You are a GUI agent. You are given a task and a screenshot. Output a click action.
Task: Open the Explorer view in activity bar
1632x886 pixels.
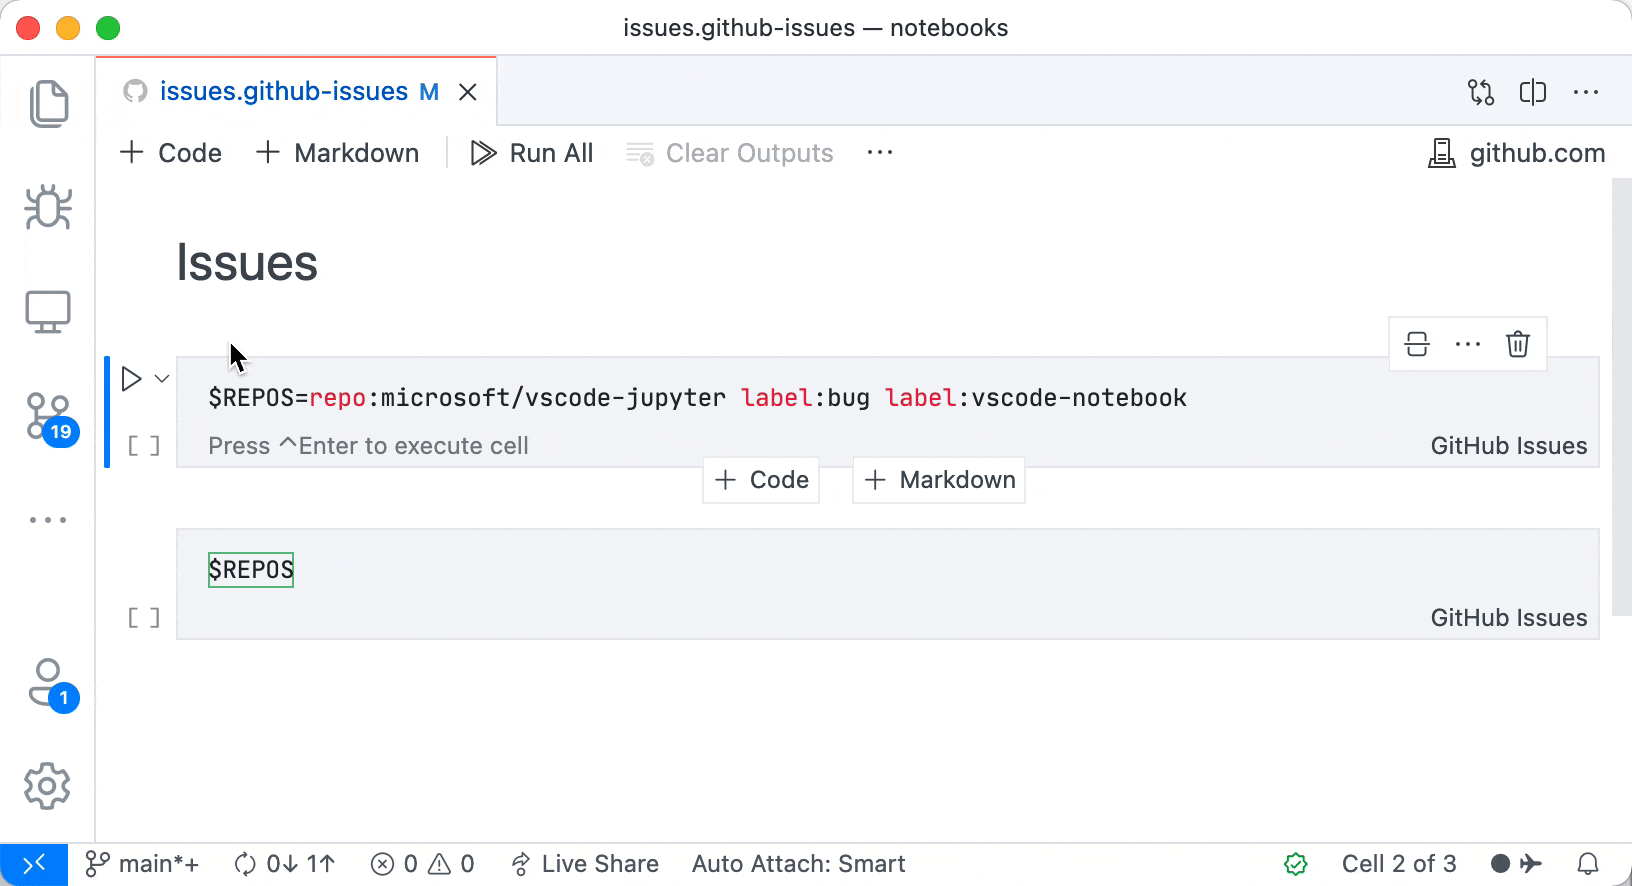pyautogui.click(x=48, y=104)
